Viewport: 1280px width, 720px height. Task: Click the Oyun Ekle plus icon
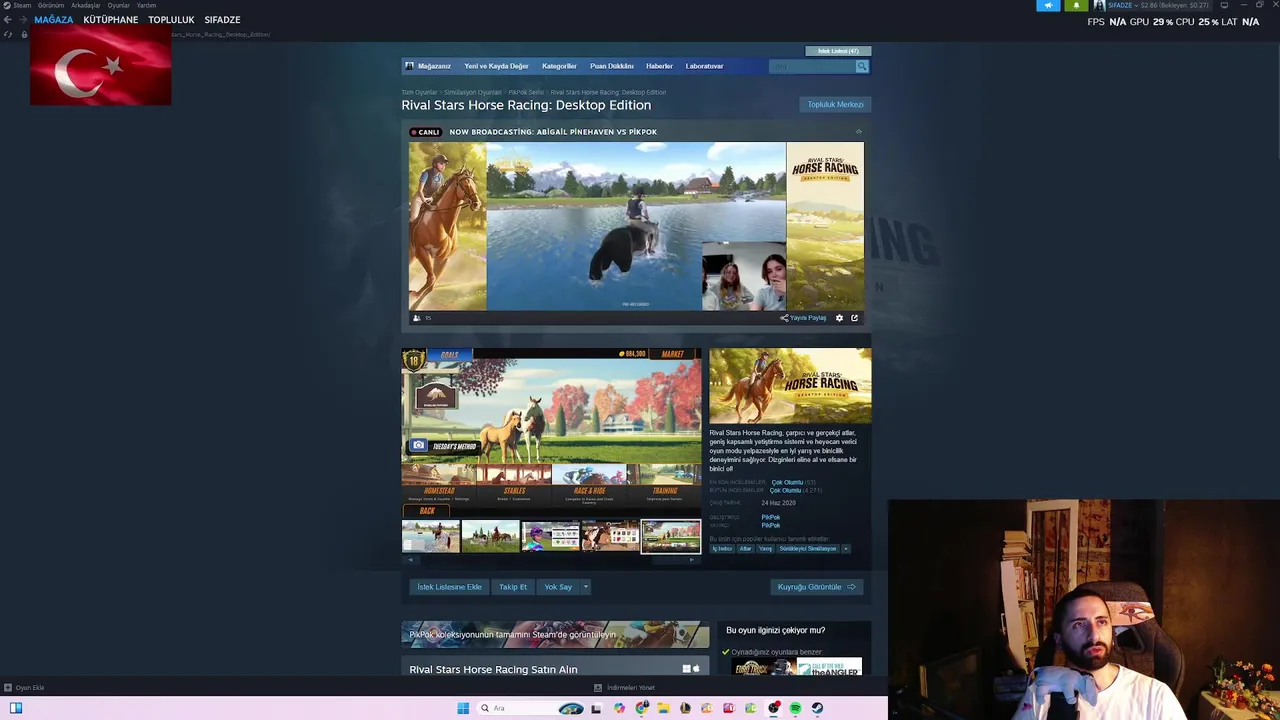pos(7,688)
